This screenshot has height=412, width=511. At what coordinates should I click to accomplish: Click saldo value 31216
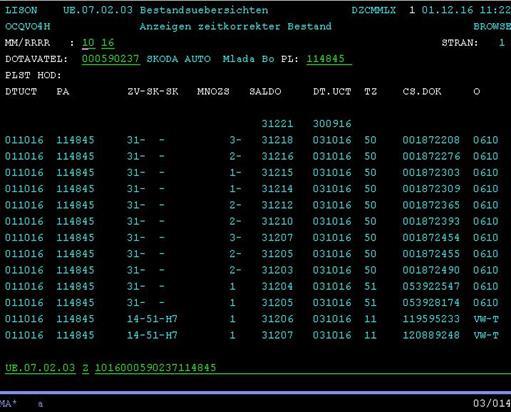277,156
